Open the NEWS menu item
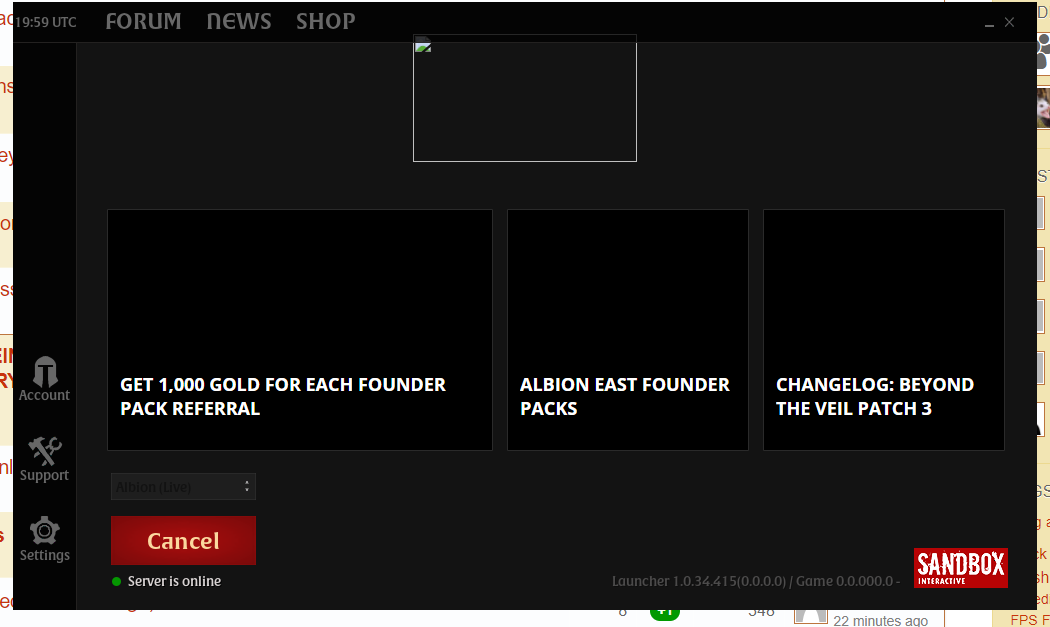 239,21
